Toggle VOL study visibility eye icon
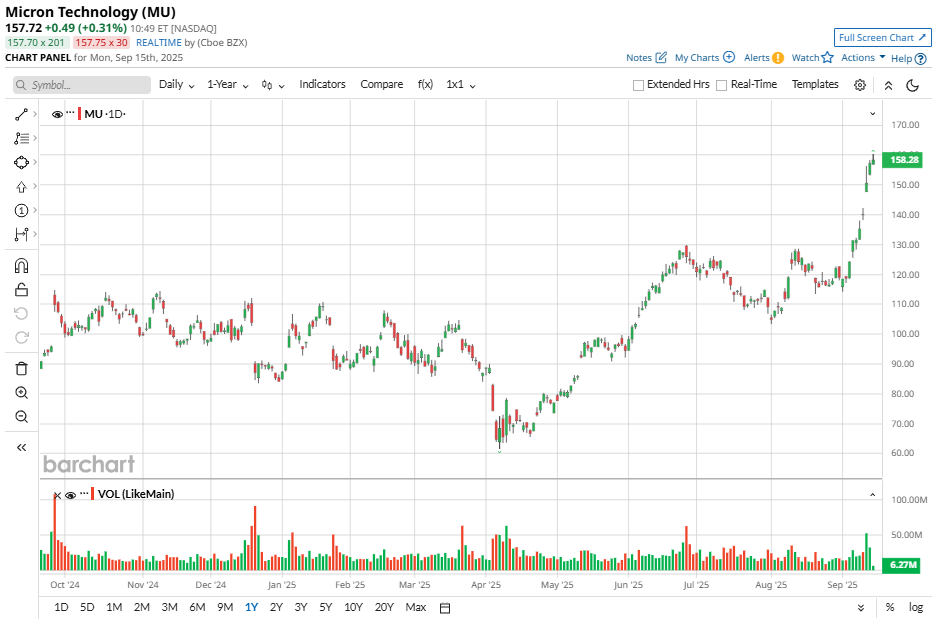Image resolution: width=936 pixels, height=622 pixels. coord(70,495)
